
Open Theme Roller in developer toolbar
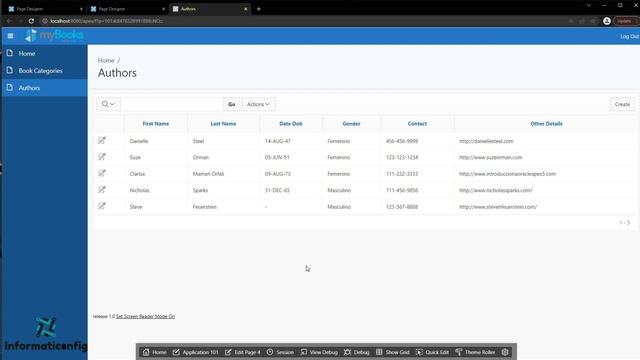pyautogui.click(x=475, y=352)
